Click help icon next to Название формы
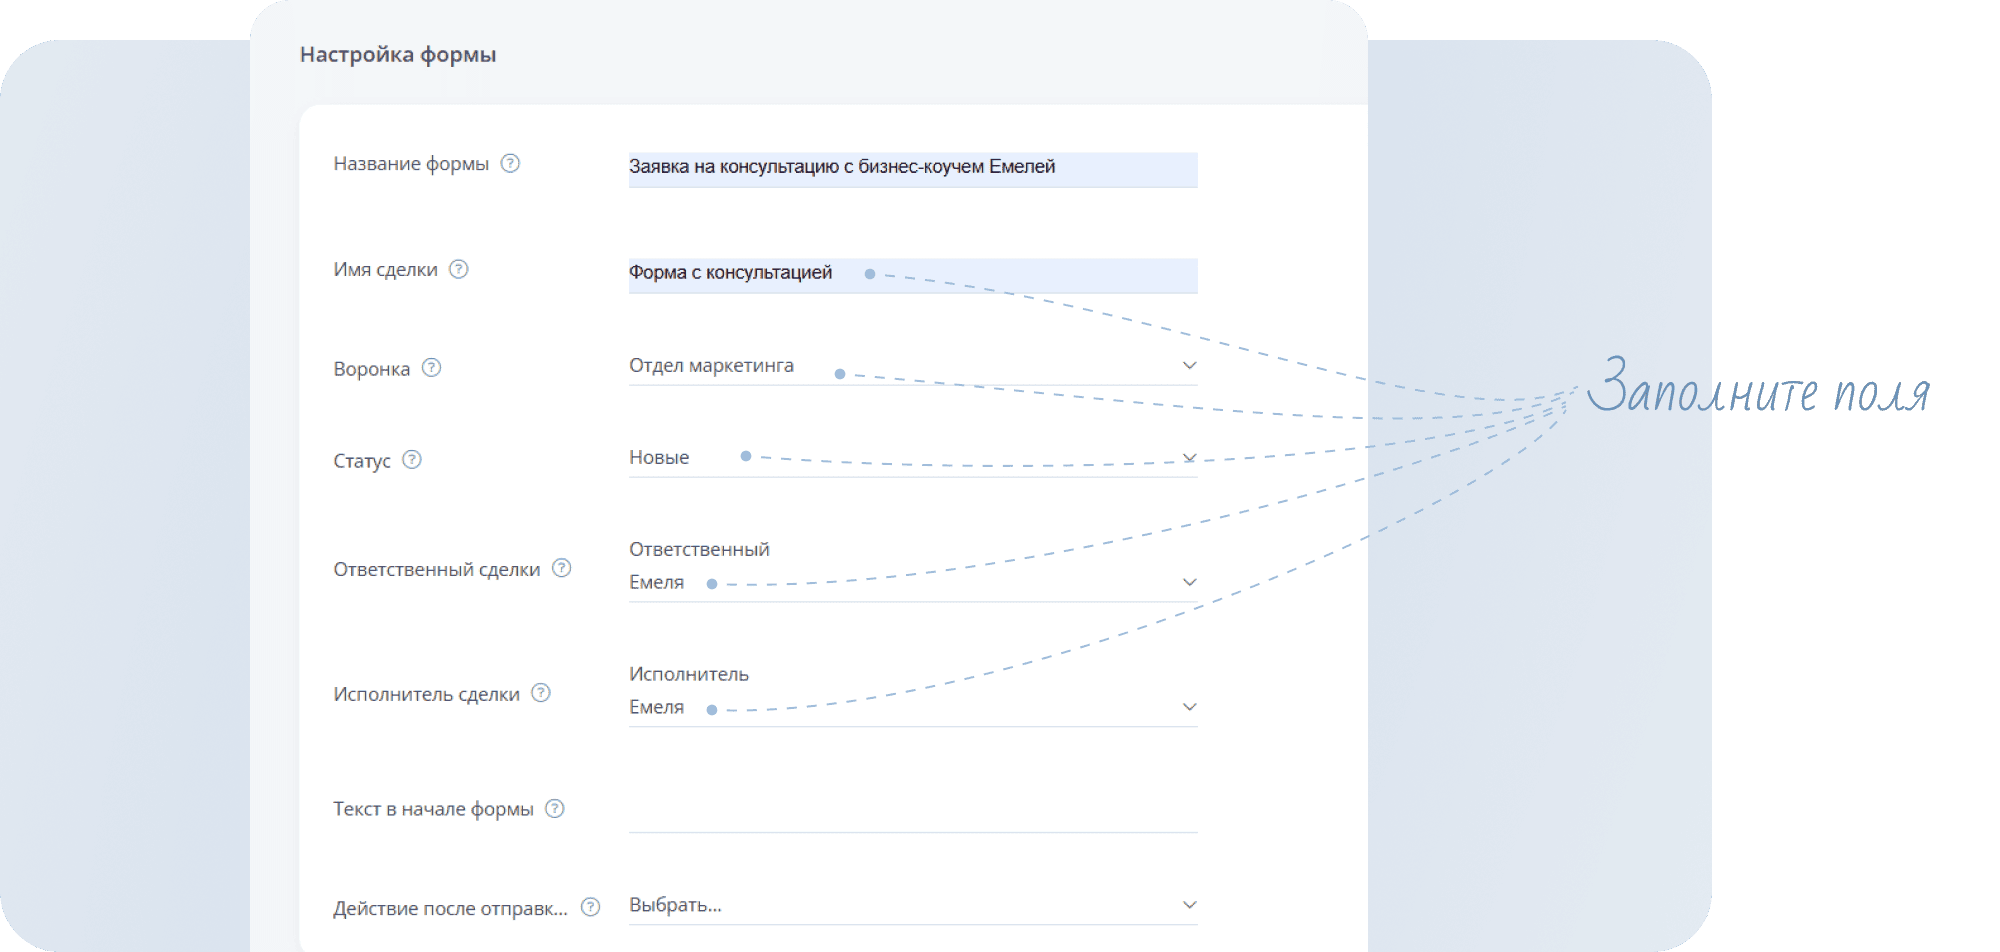 tap(510, 163)
